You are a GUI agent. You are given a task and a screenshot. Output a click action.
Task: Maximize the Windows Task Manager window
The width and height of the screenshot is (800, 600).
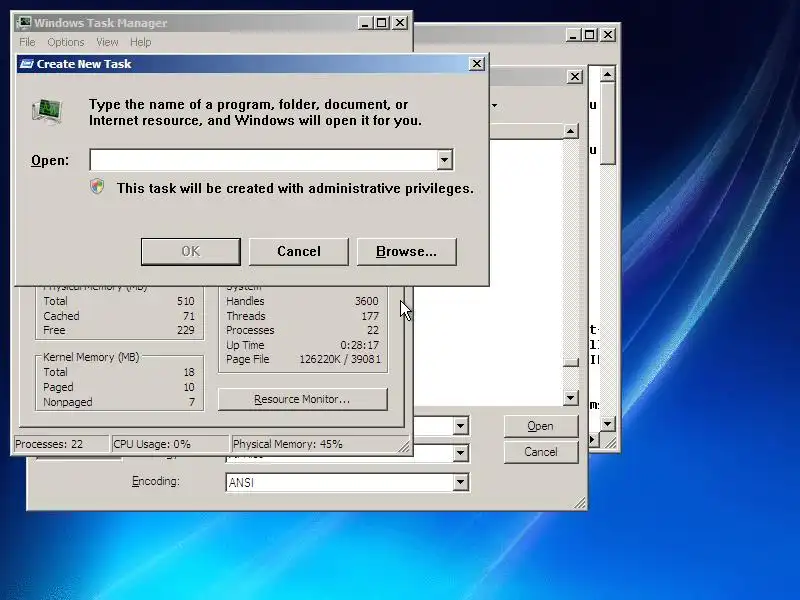point(382,23)
